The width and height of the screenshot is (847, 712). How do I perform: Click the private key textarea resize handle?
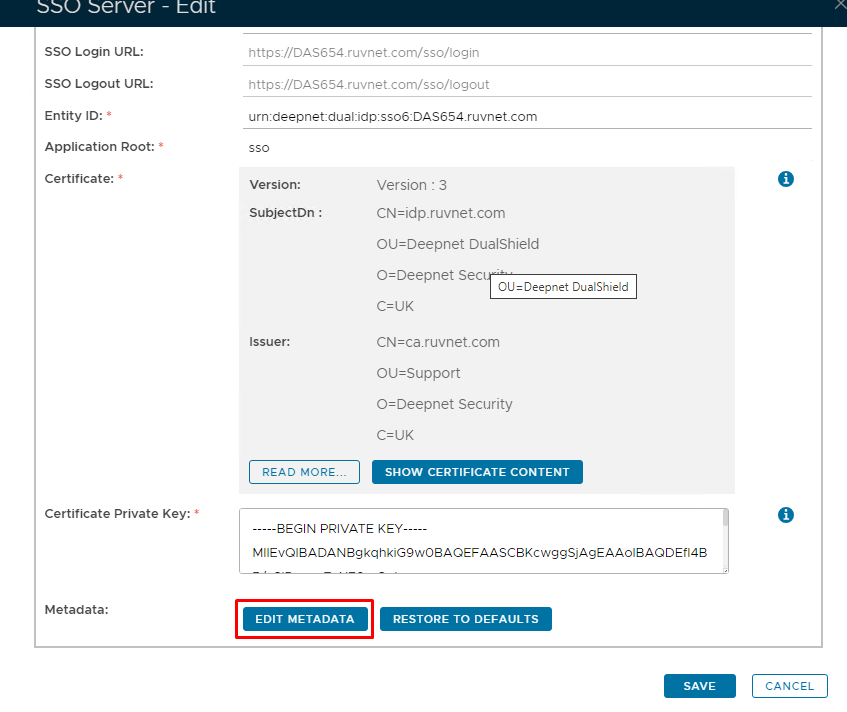725,569
